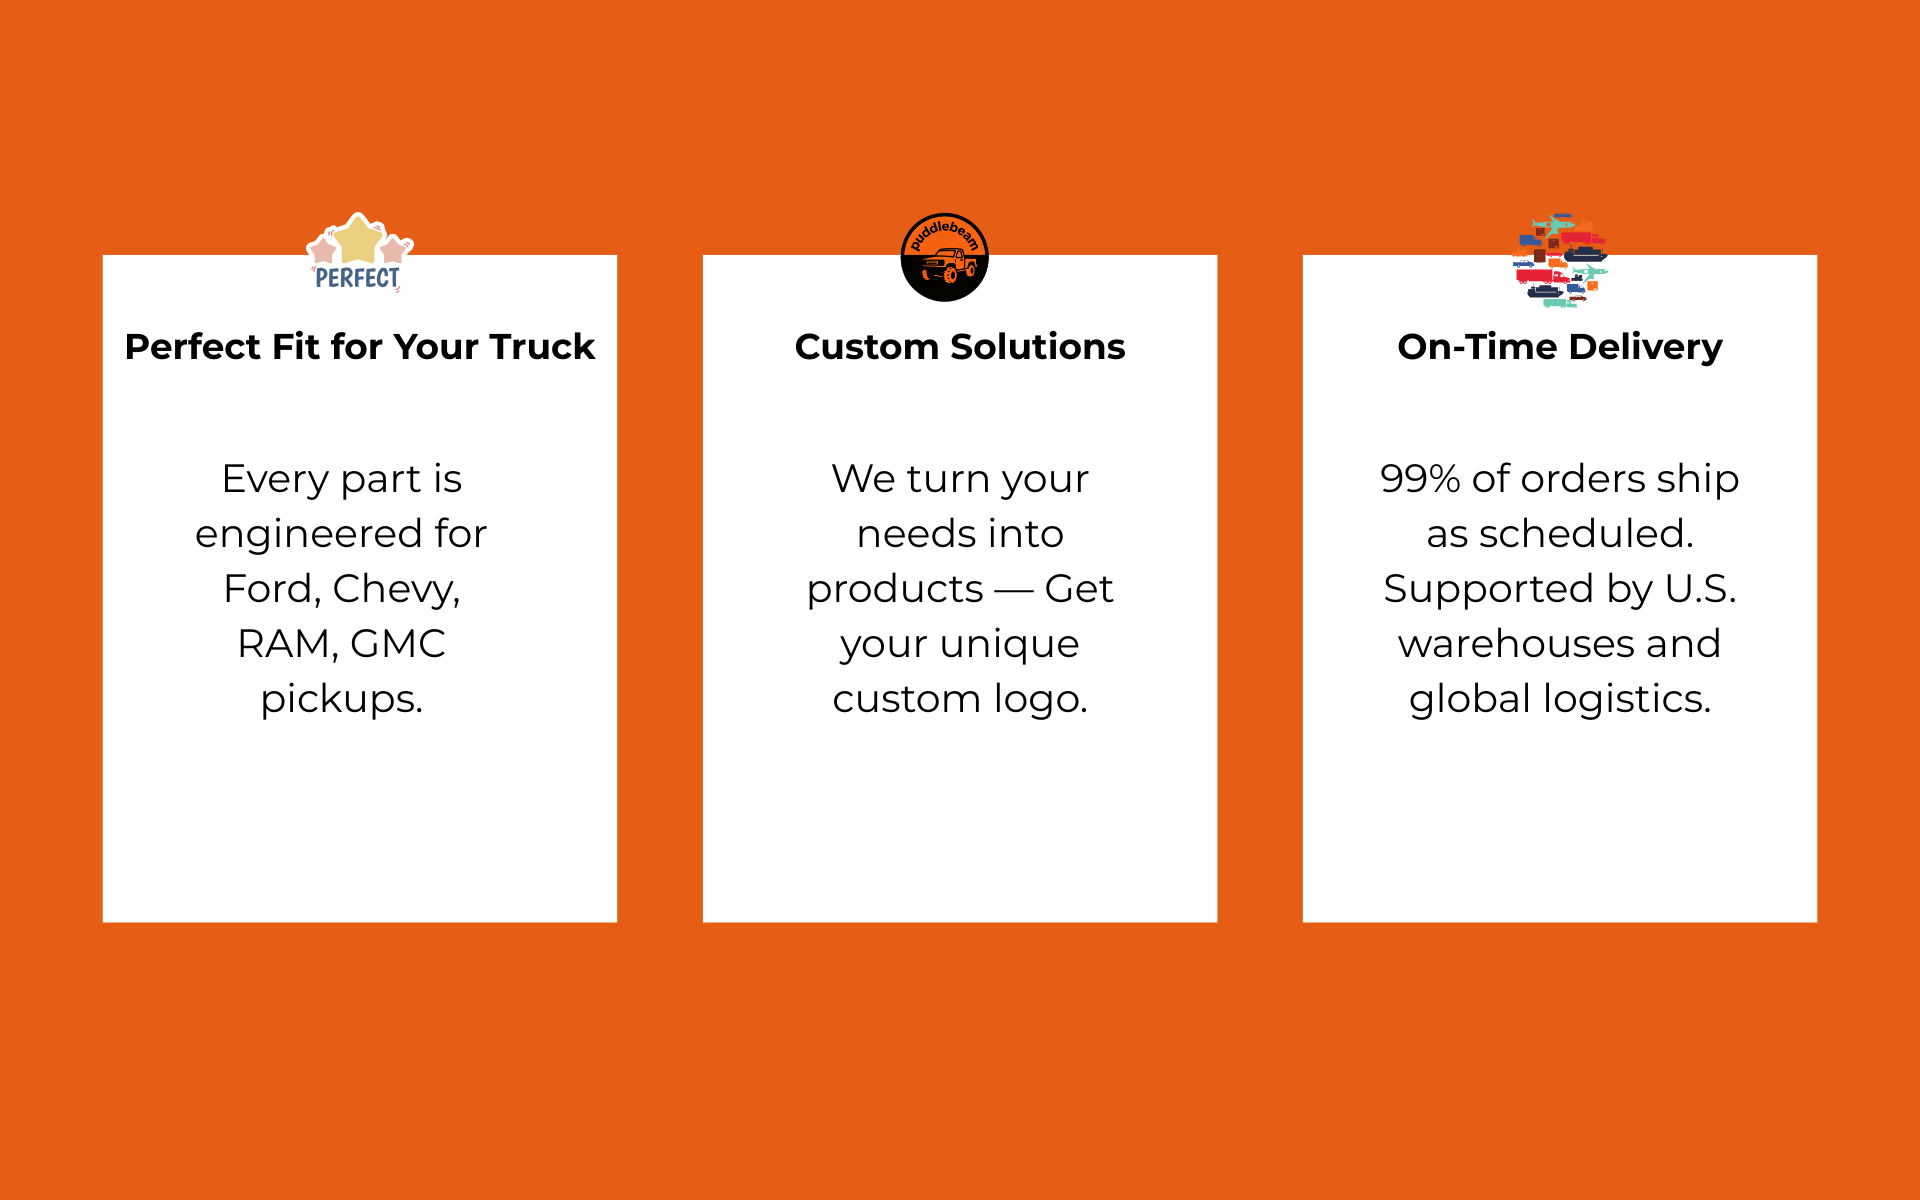
Task: Click the "custom logo." text line
Action: [x=959, y=699]
